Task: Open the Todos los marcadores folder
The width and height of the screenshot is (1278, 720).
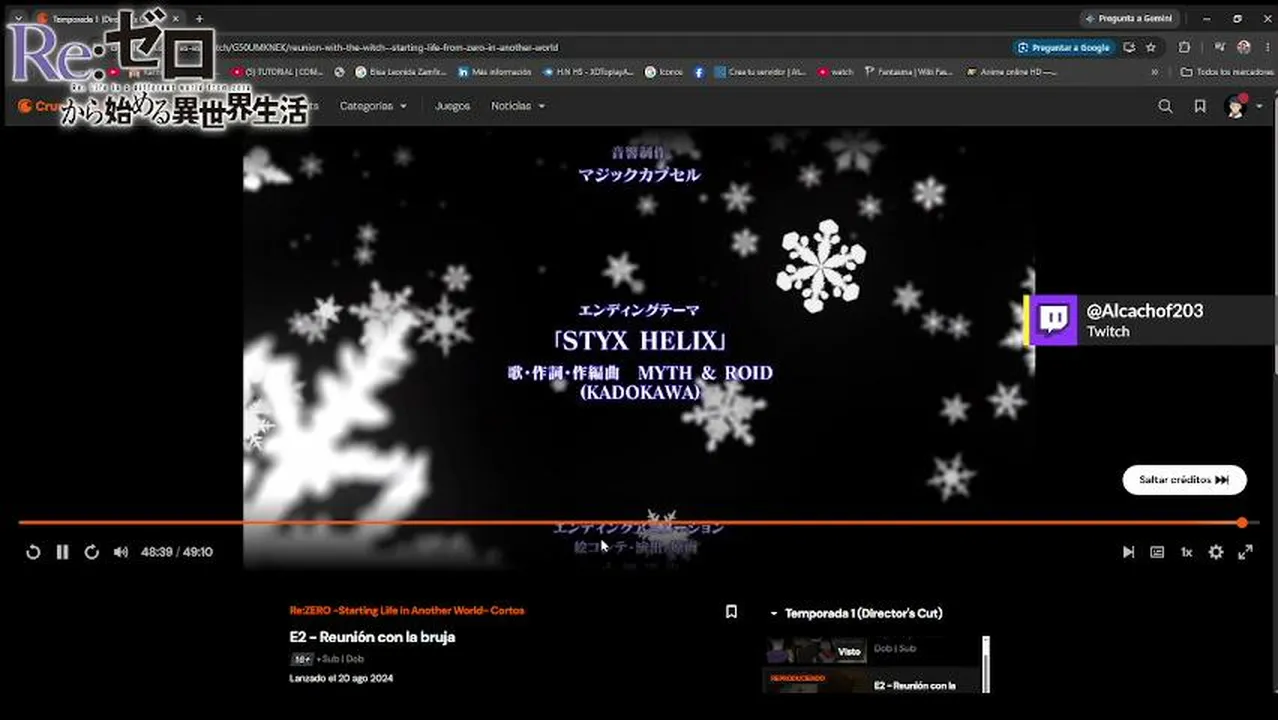Action: 1226,72
